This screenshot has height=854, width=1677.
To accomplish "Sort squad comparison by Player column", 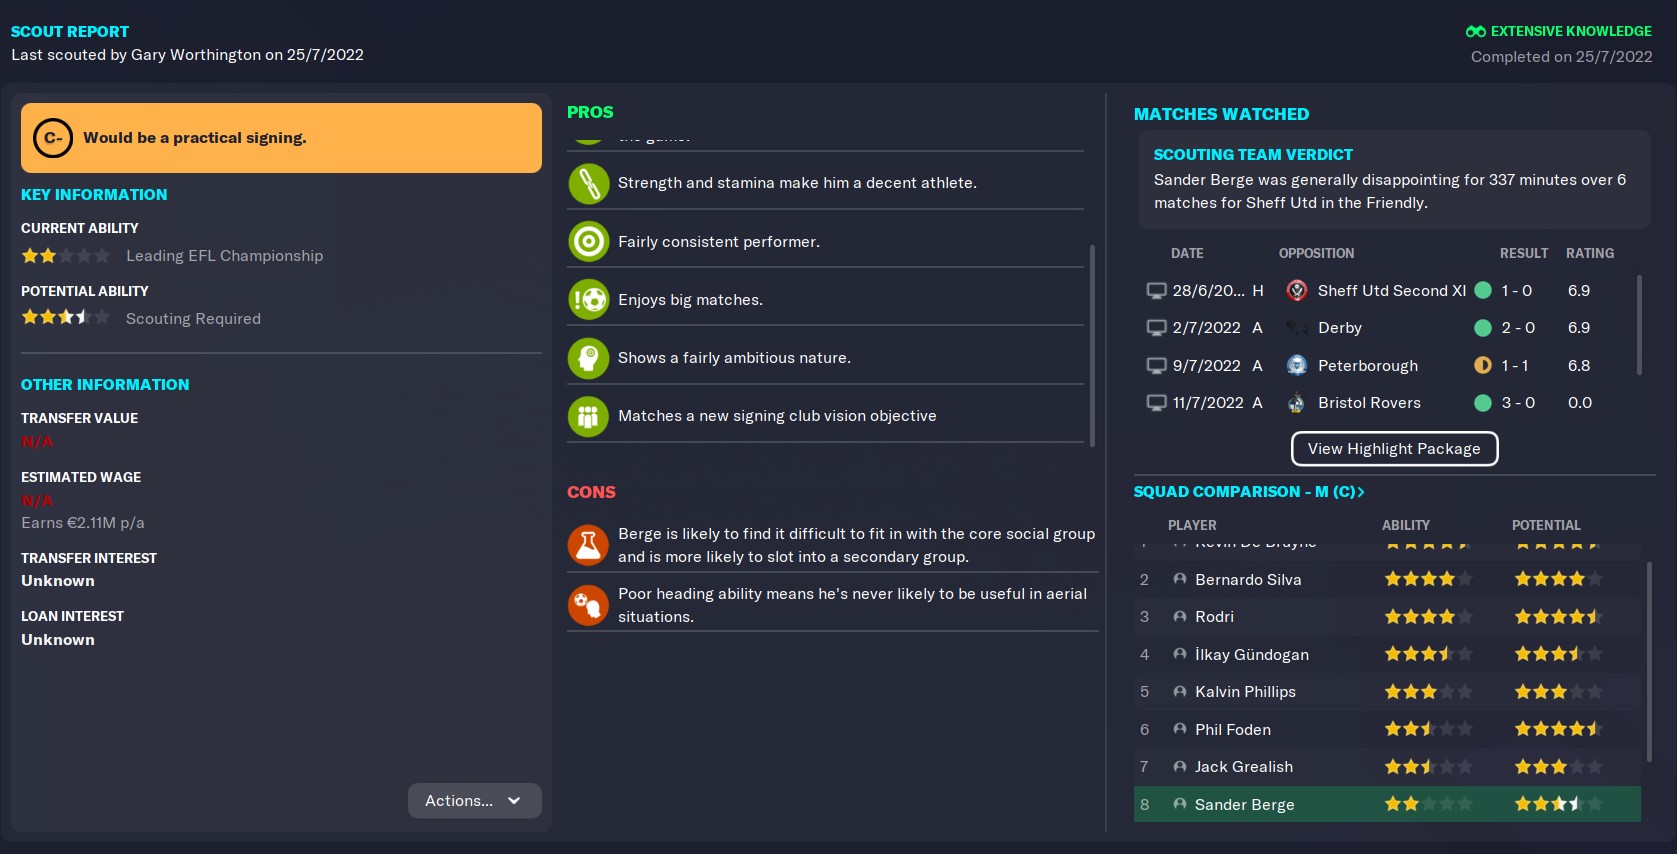I will pos(1192,526).
